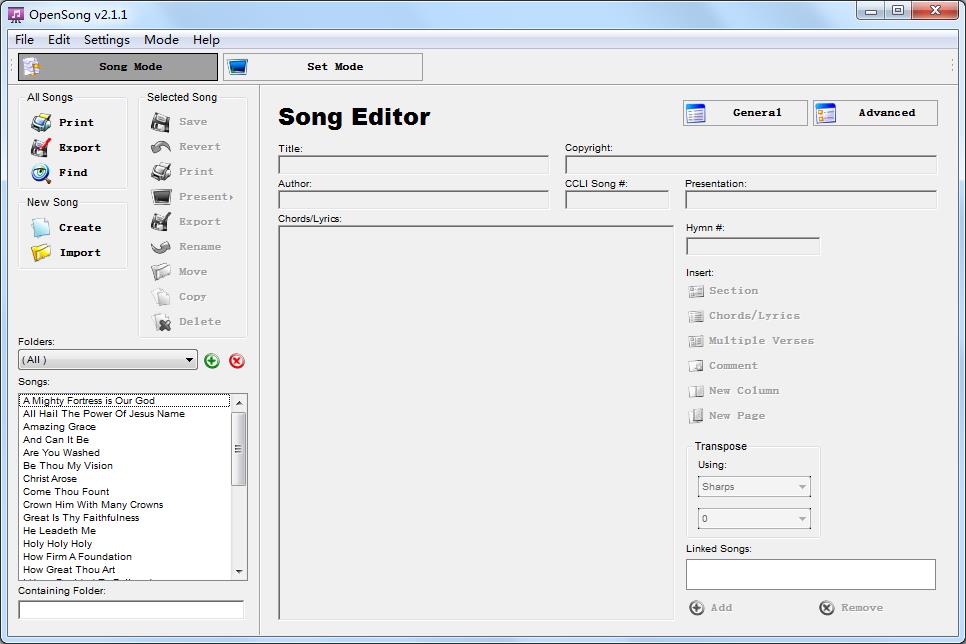This screenshot has height=644, width=966.
Task: Open the Mode menu
Action: point(161,39)
